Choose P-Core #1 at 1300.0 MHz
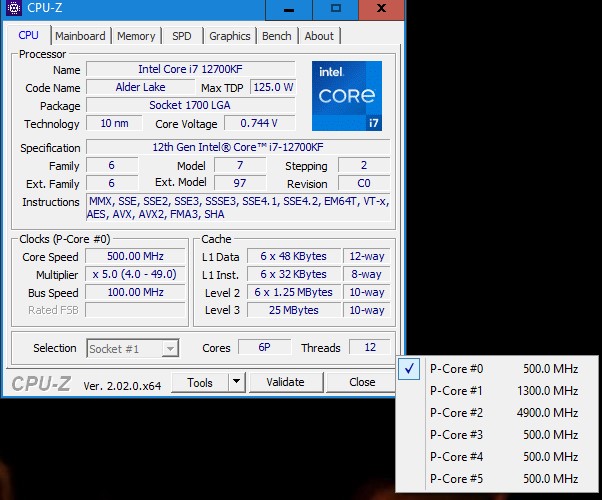 tap(497, 391)
